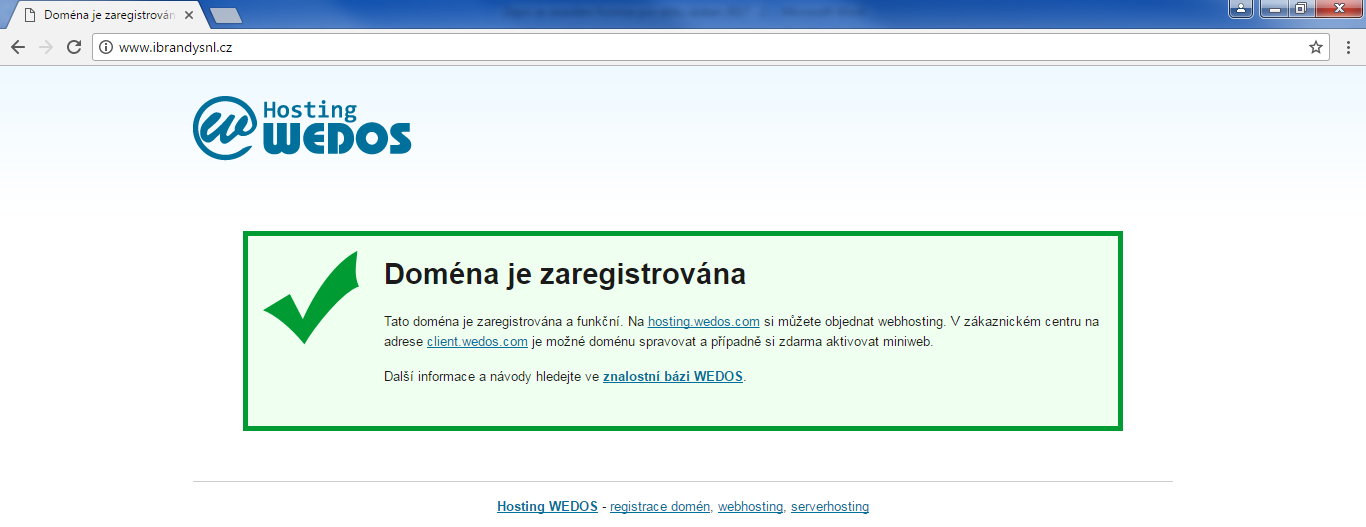Restore down the browser window
The image size is (1366, 527).
[x=1300, y=8]
